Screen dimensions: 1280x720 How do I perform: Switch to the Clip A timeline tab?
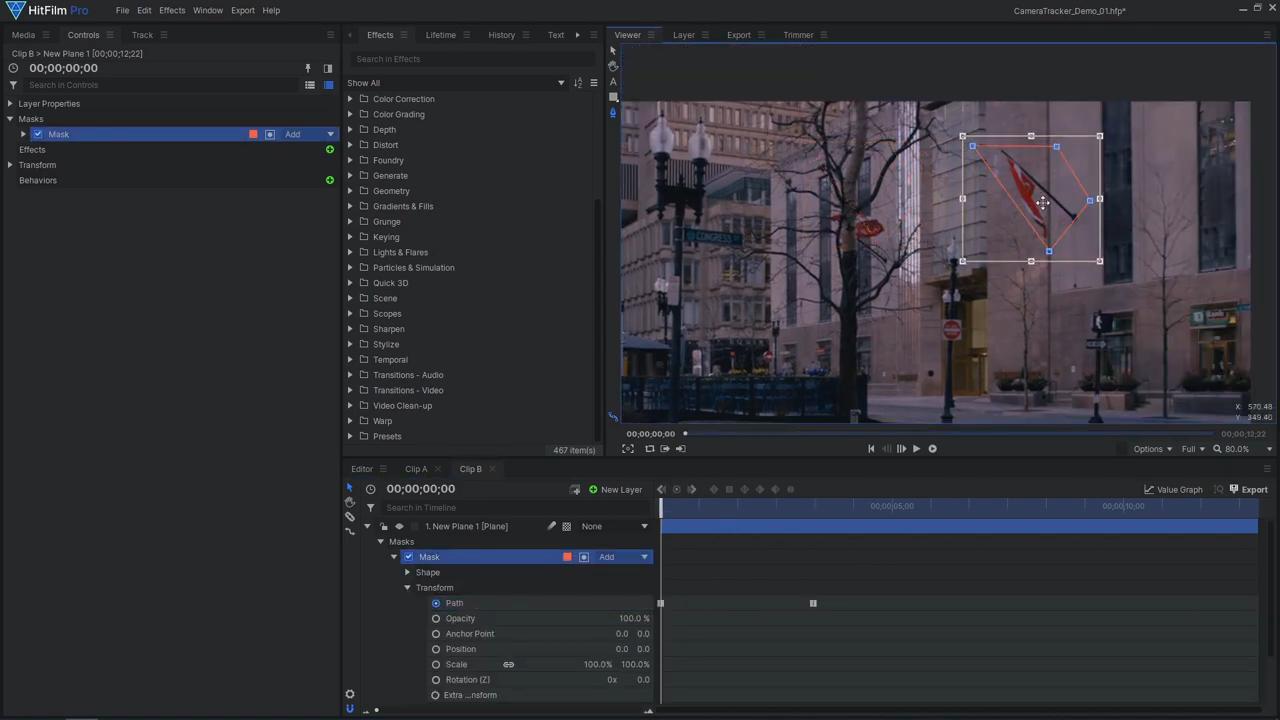click(x=416, y=469)
